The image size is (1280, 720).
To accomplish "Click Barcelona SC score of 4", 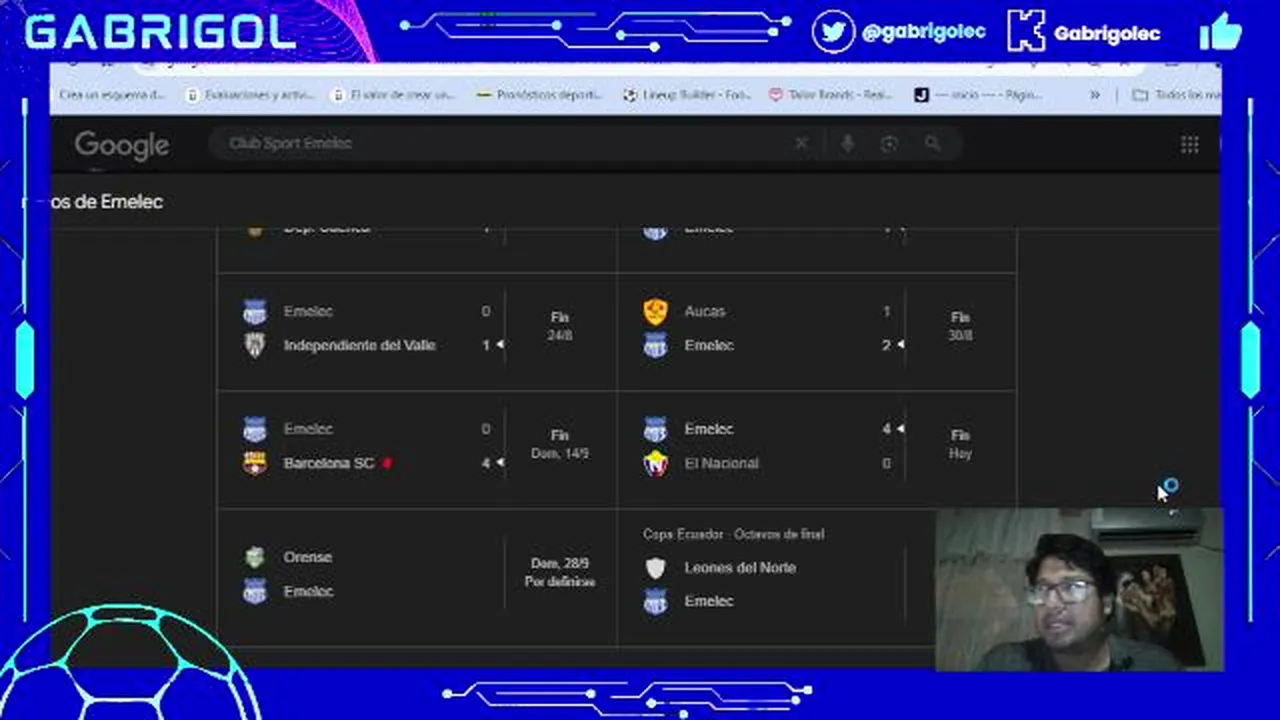I will click(x=486, y=463).
